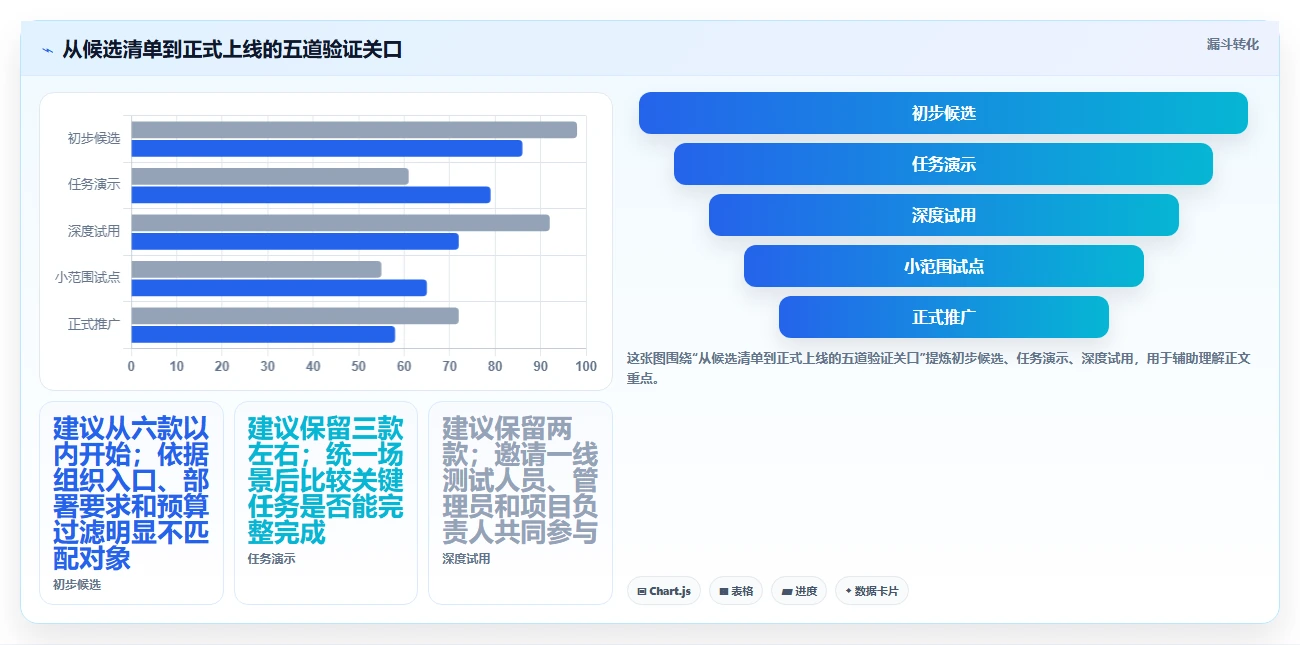Click the Chart.js tag chip
Screen dimensions: 1300x645
(x=664, y=591)
